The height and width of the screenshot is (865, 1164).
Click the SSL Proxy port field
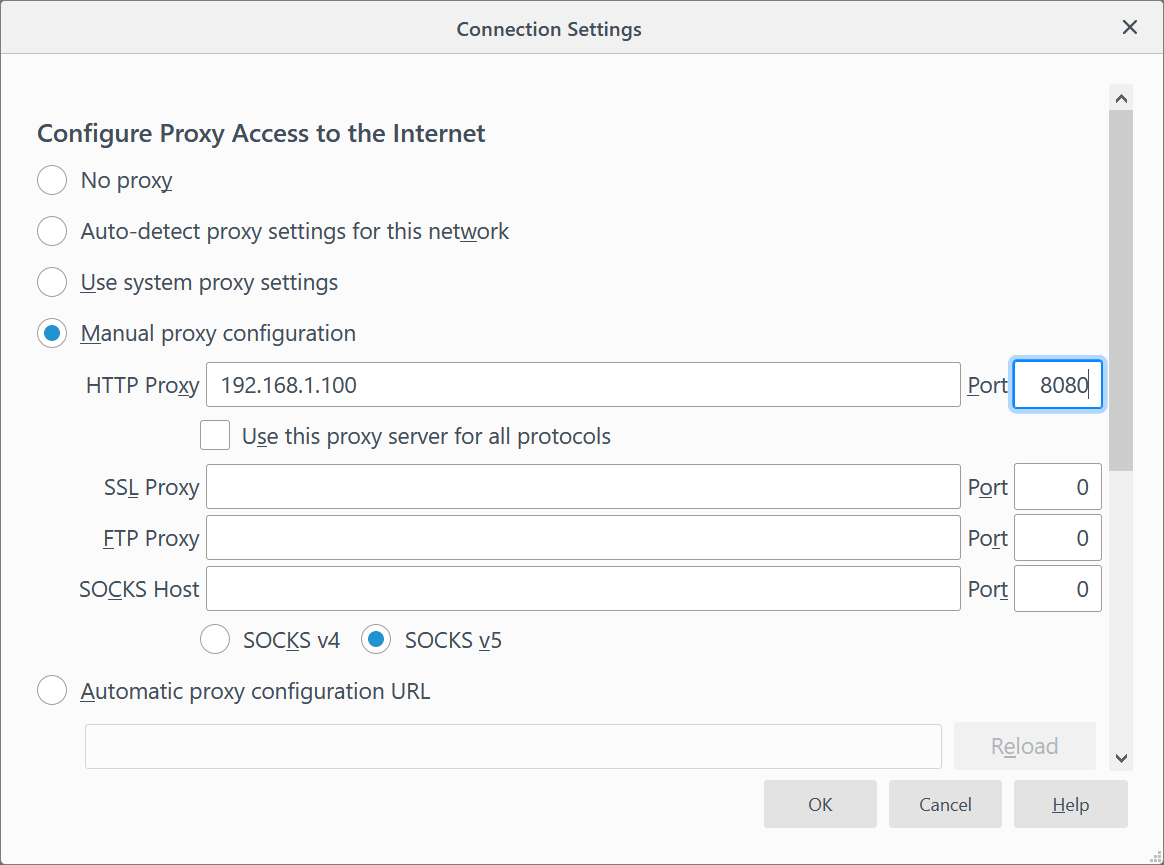(x=1057, y=488)
